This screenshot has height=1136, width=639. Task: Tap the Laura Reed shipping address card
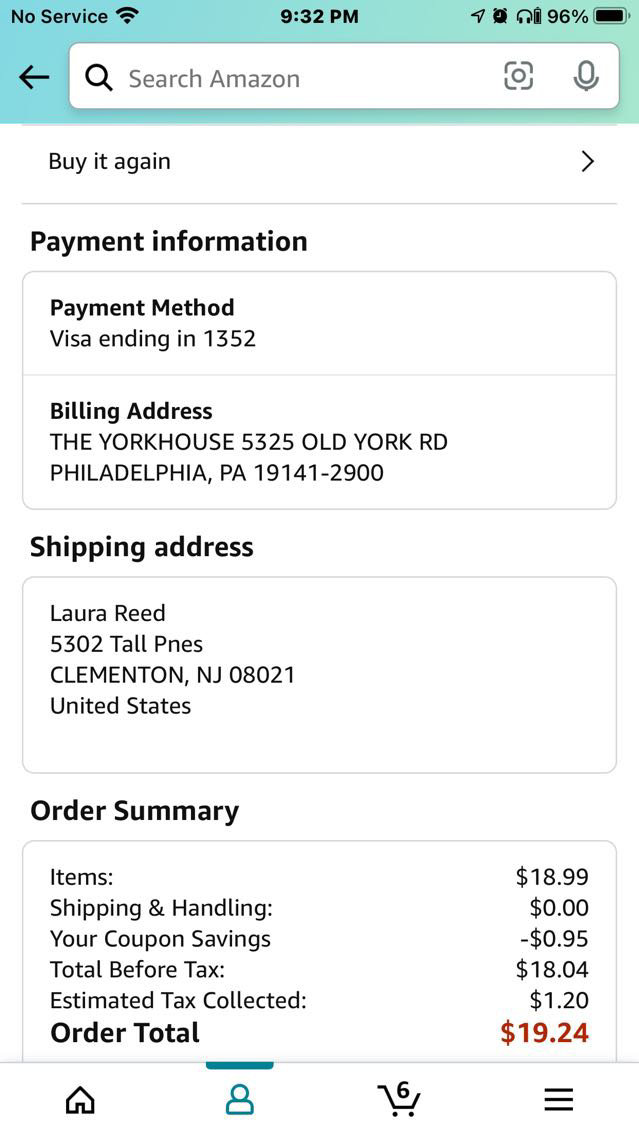point(319,660)
